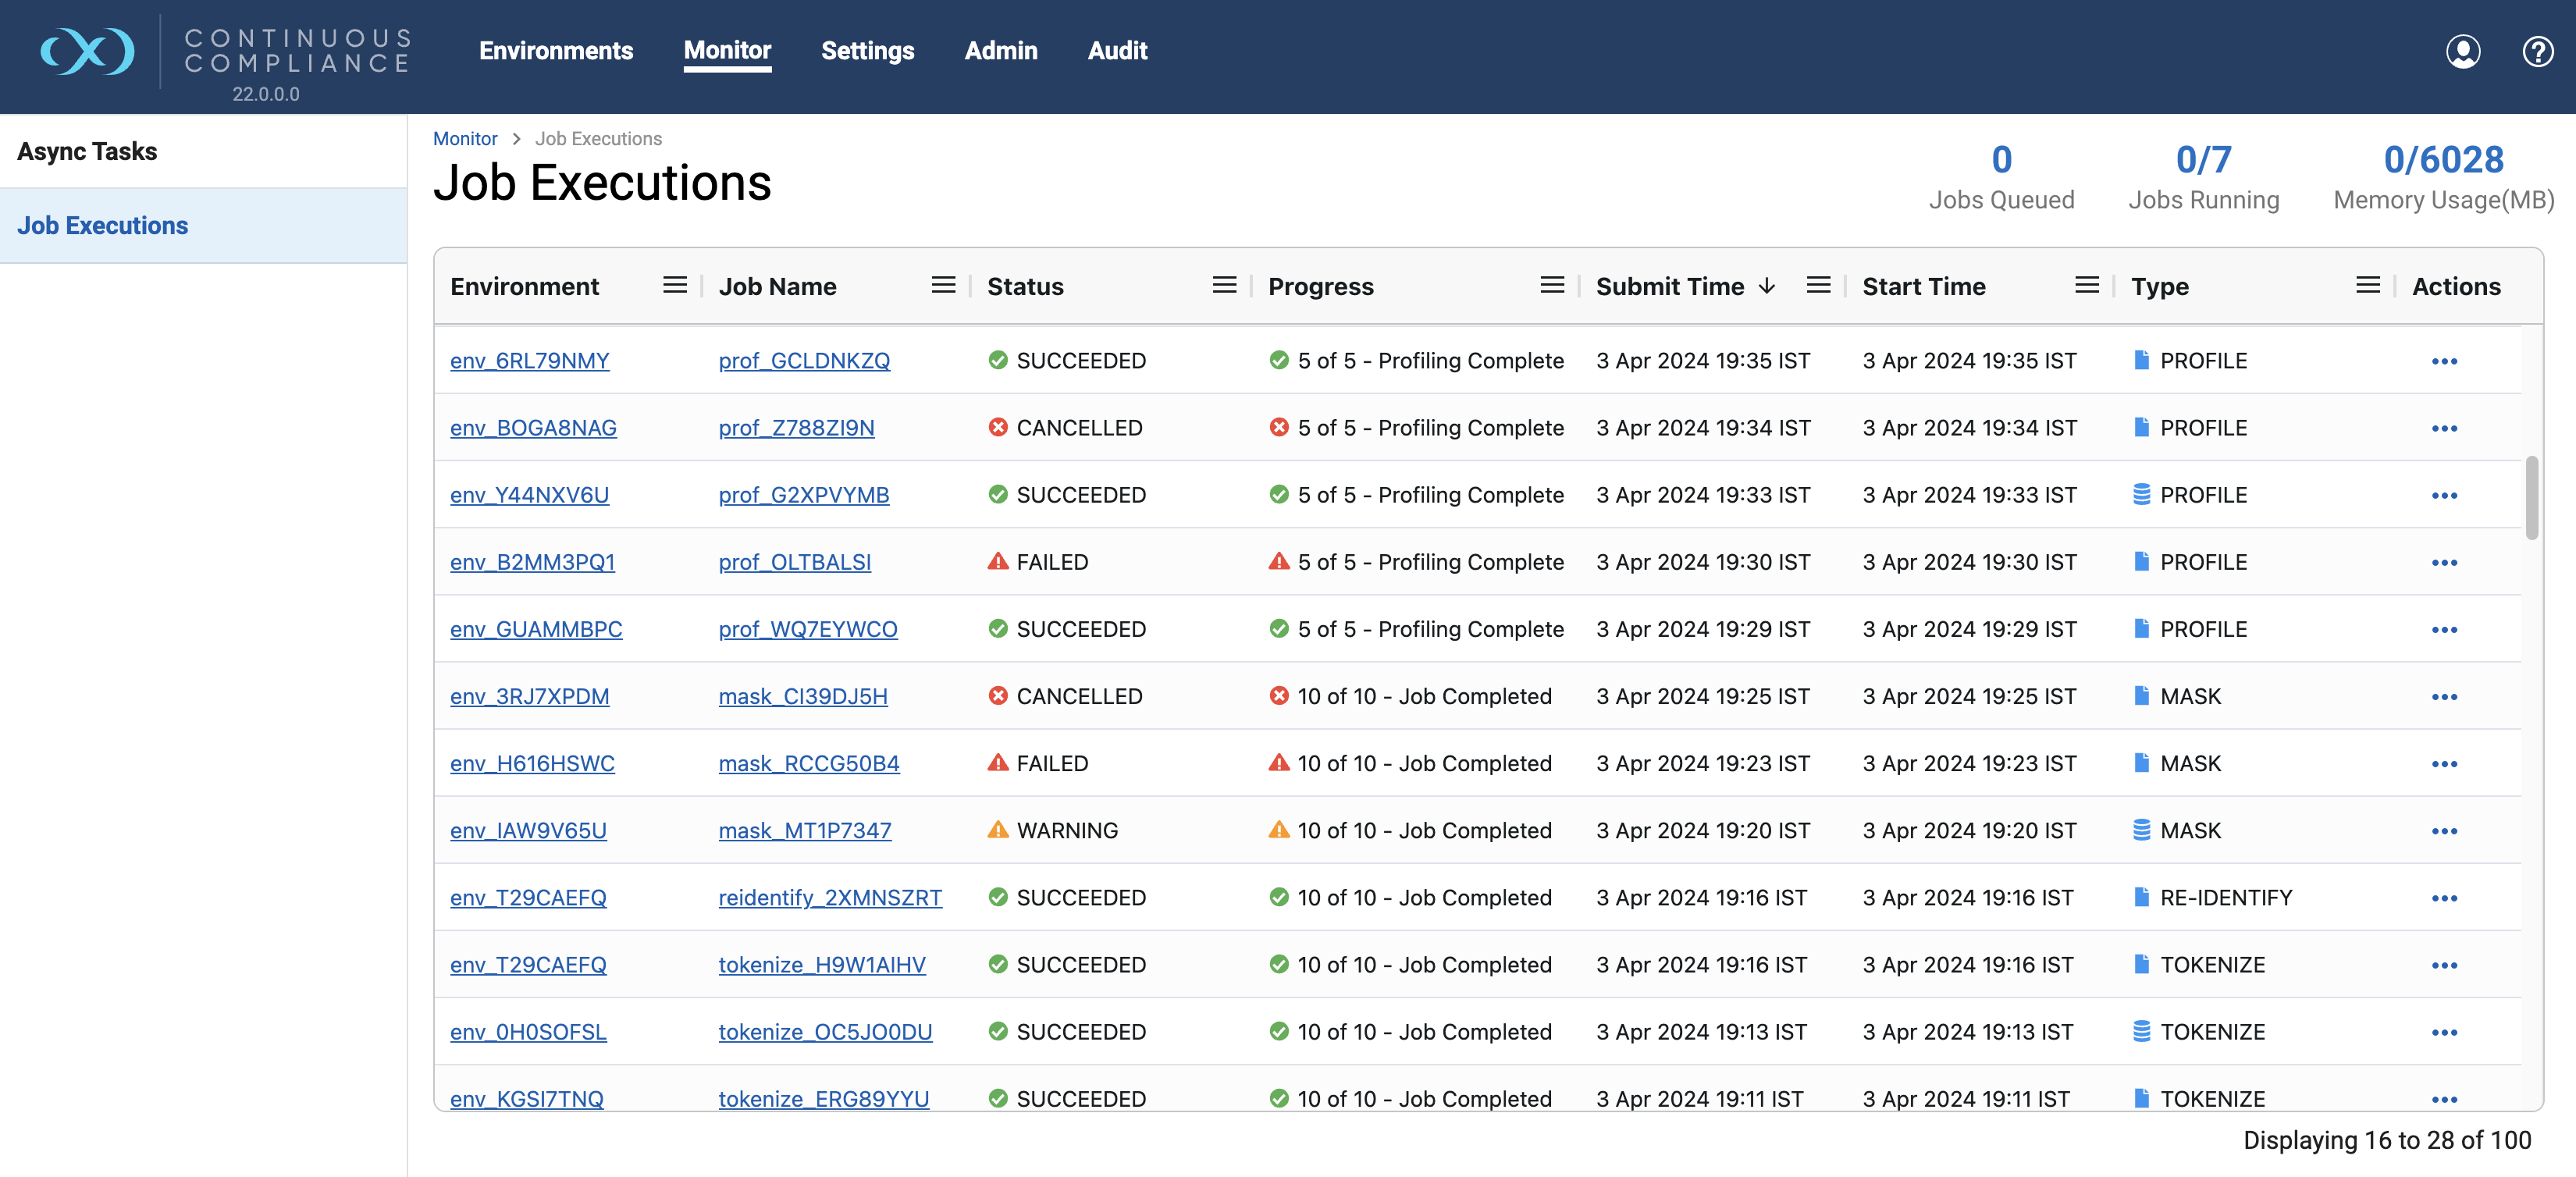This screenshot has height=1177, width=2576.
Task: Open the user profile icon
Action: tap(2463, 51)
